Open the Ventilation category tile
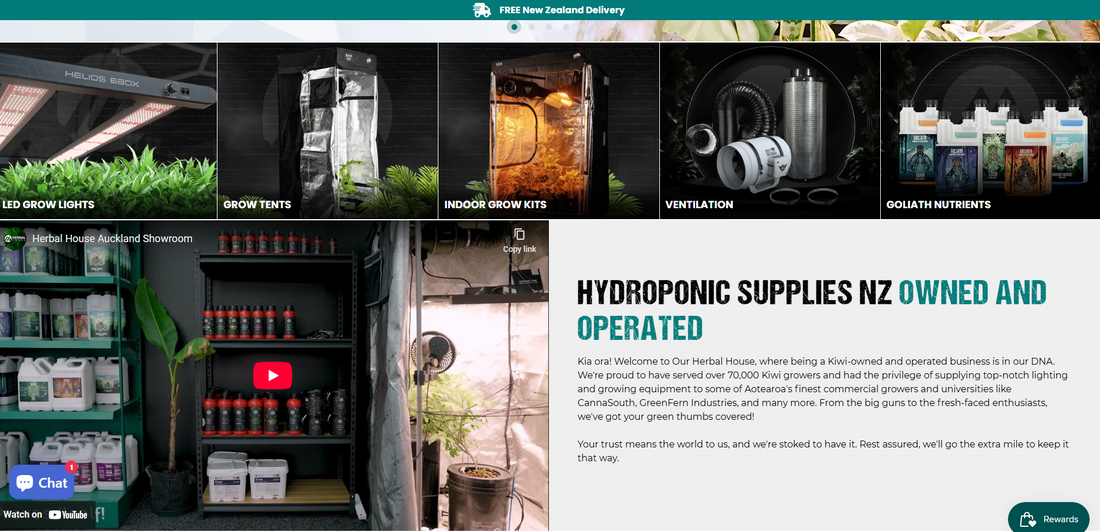The height and width of the screenshot is (532, 1100). 770,131
